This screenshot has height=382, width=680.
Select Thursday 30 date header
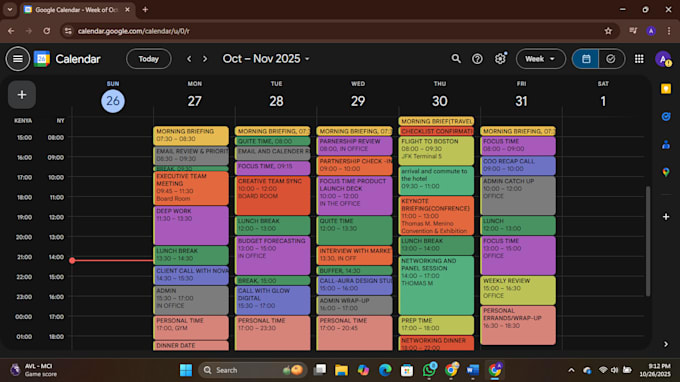point(439,101)
